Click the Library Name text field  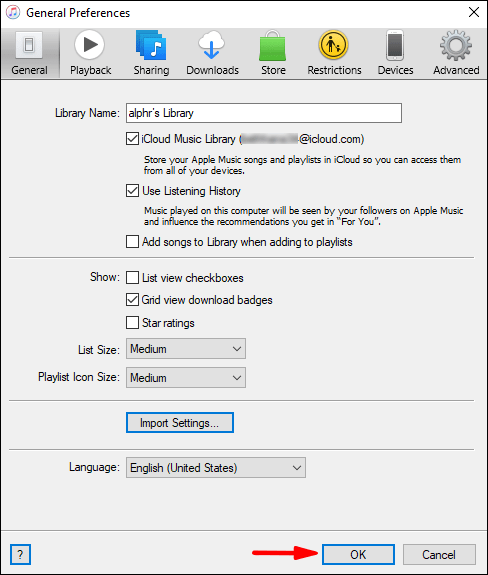tap(264, 113)
